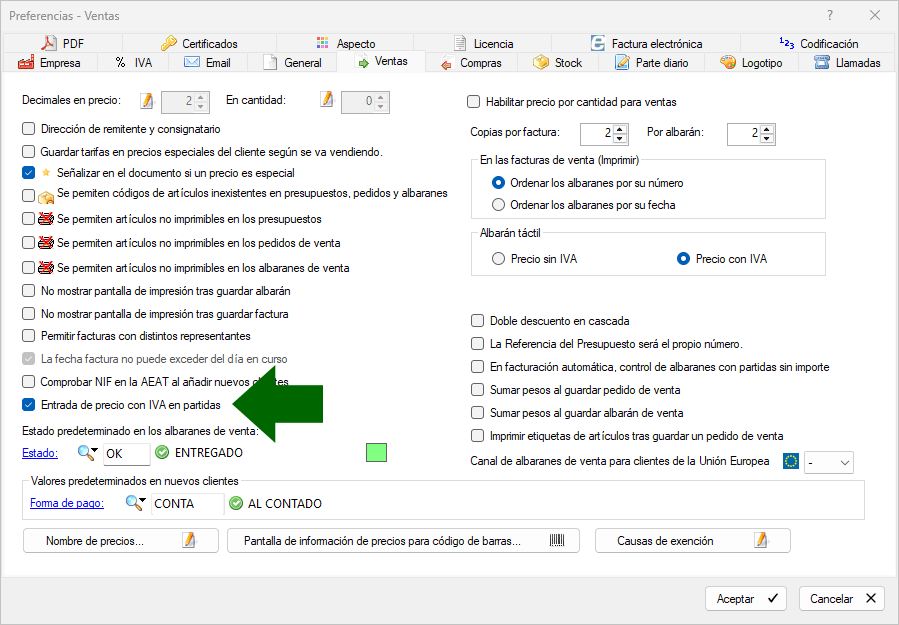This screenshot has width=899, height=625.
Task: Increase Copias por factura with up arrow
Action: 620,128
